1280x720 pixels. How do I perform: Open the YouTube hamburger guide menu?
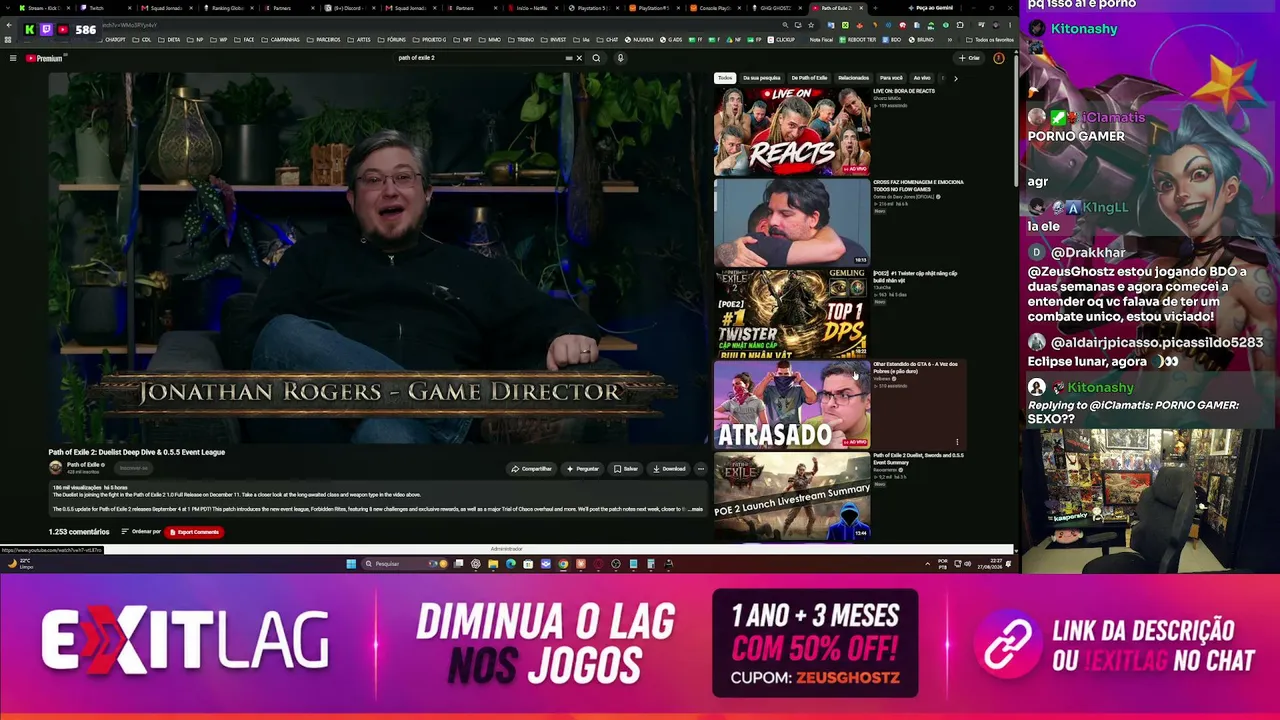coord(13,58)
